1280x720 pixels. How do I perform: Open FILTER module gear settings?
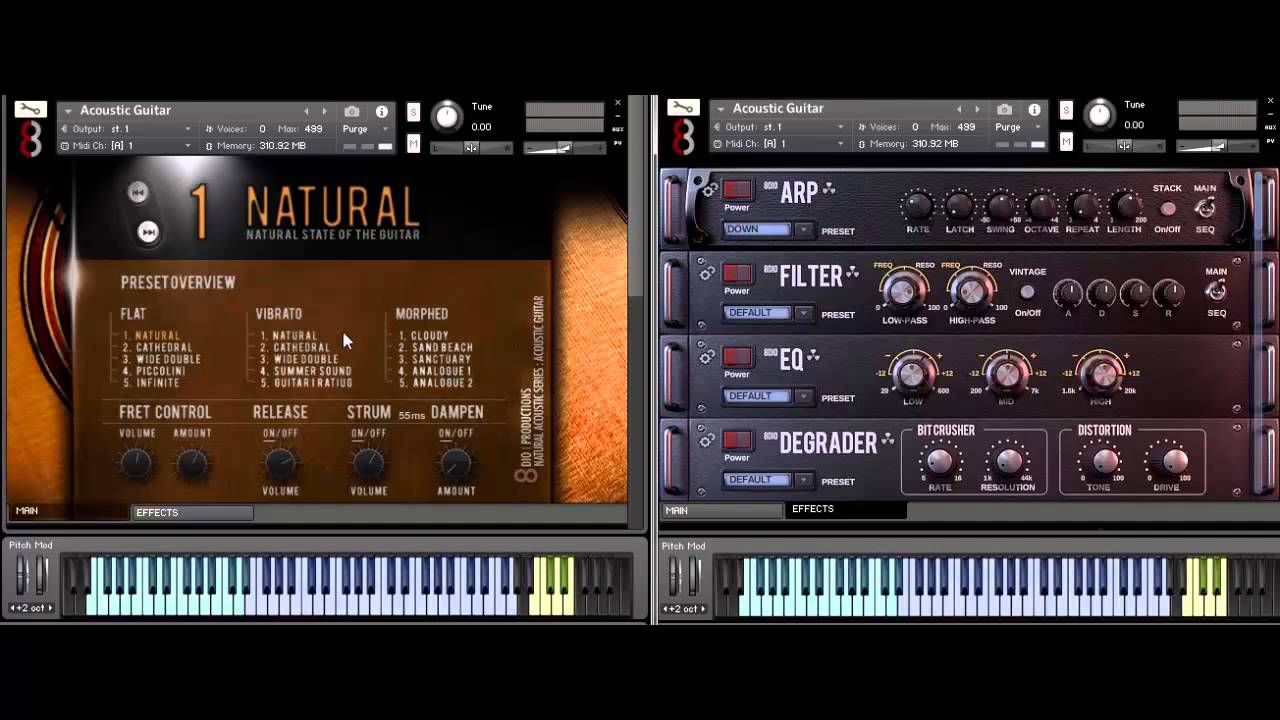pos(707,273)
